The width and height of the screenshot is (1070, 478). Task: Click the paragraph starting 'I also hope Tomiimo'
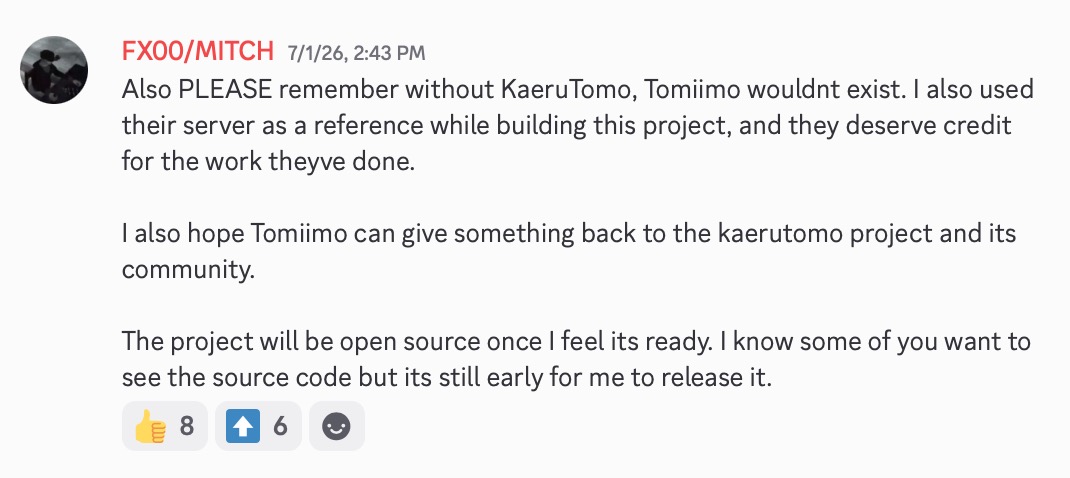pos(569,251)
